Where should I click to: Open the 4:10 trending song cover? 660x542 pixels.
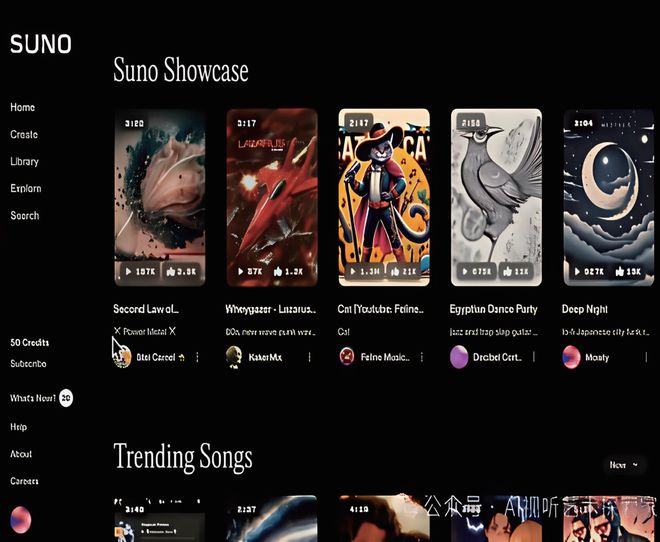pyautogui.click(x=384, y=519)
